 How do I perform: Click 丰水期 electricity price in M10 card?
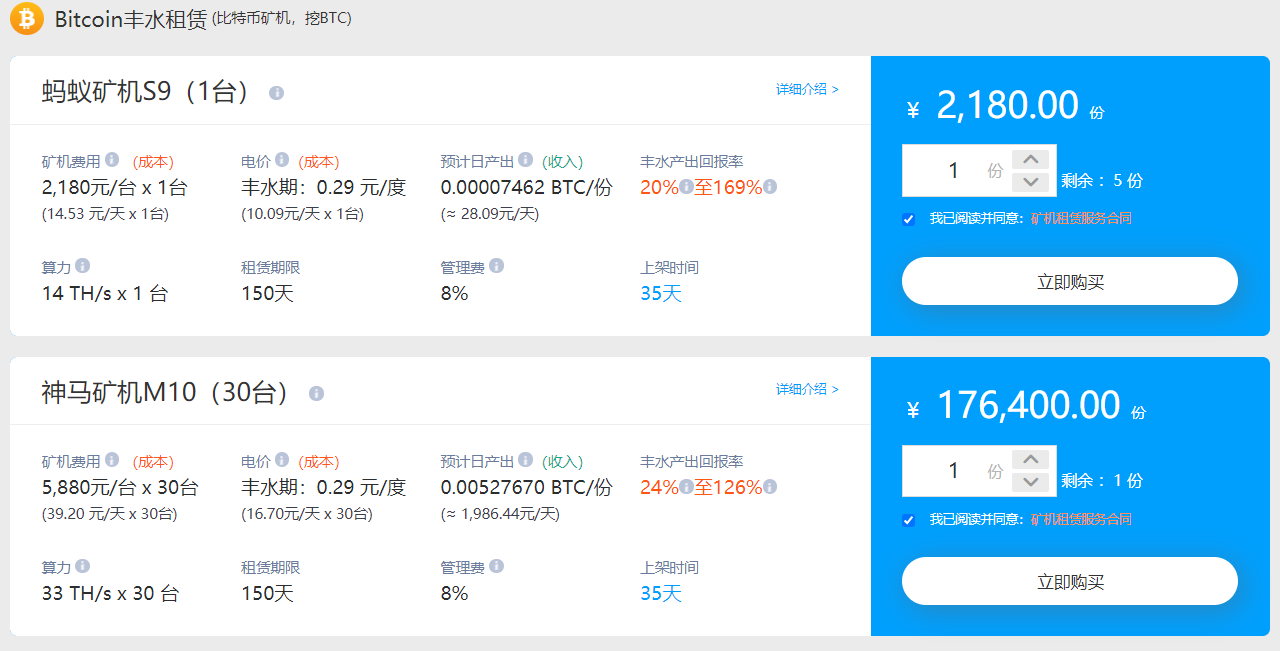[324, 488]
